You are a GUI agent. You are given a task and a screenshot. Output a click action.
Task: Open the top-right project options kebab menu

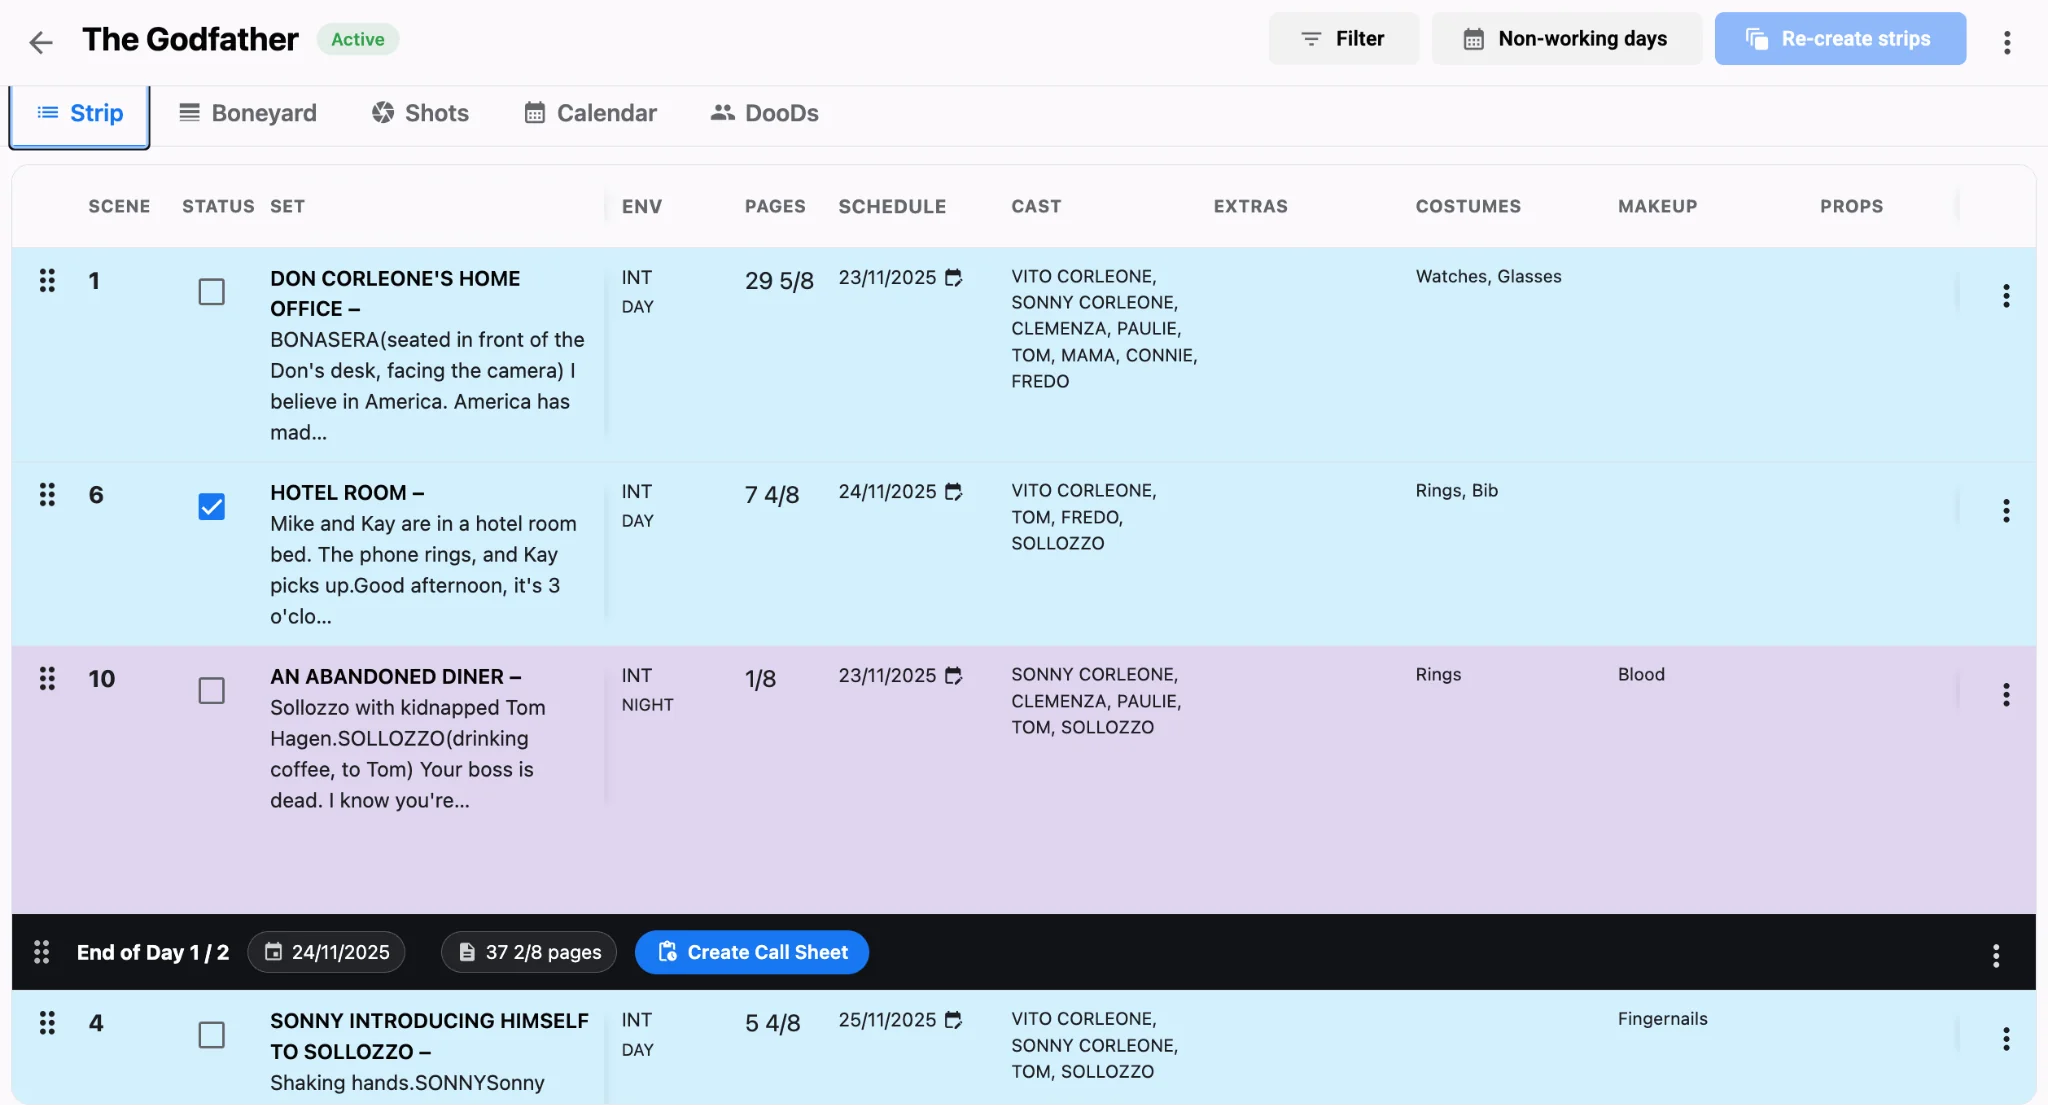2006,42
